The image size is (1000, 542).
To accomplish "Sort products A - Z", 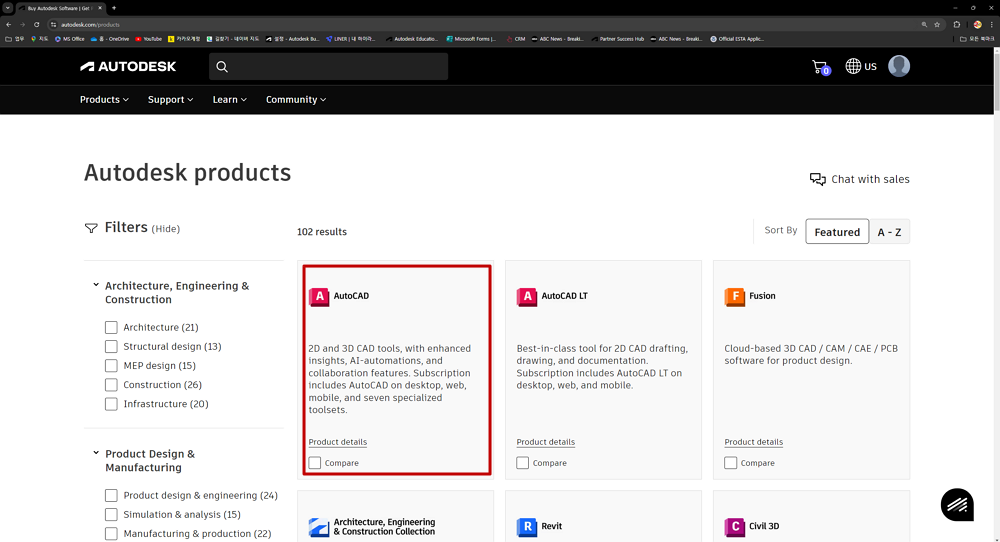I will 889,232.
